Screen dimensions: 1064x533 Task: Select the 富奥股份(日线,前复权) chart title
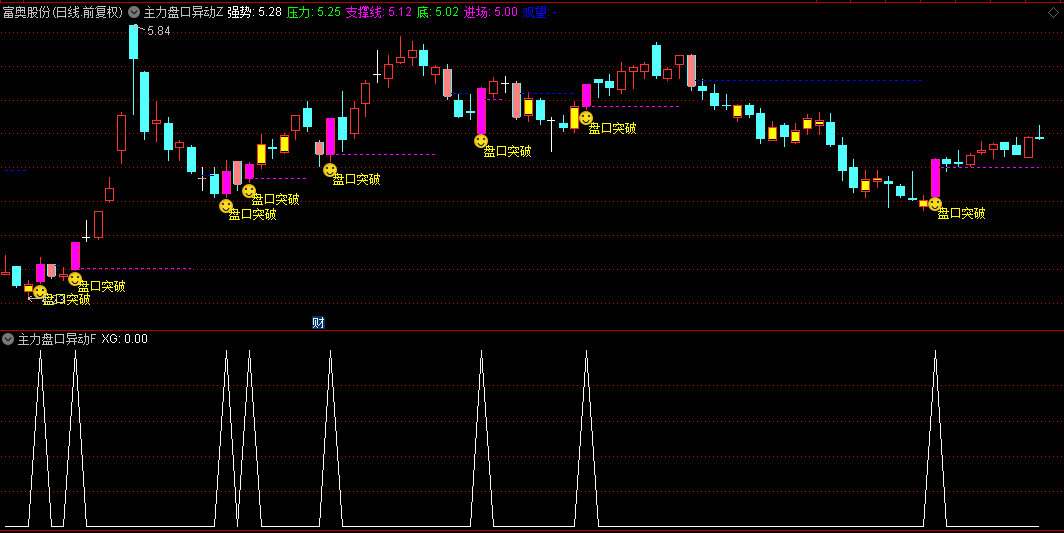[x=62, y=13]
